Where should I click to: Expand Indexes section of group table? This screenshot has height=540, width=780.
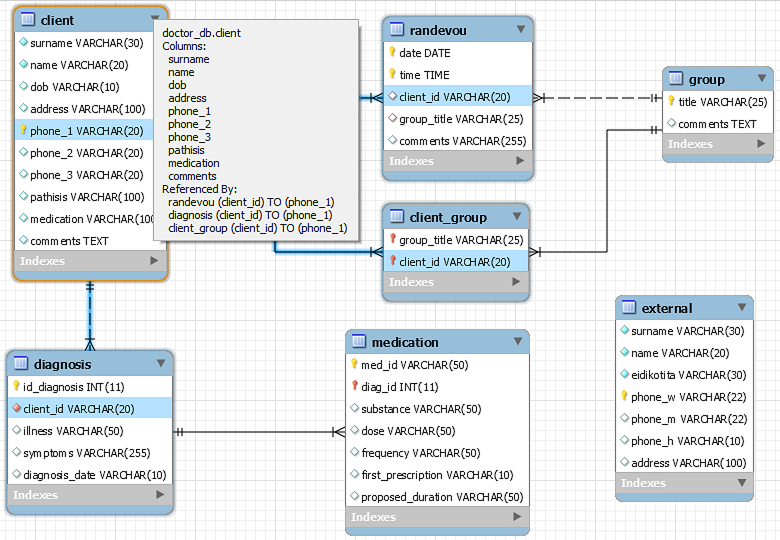point(761,144)
